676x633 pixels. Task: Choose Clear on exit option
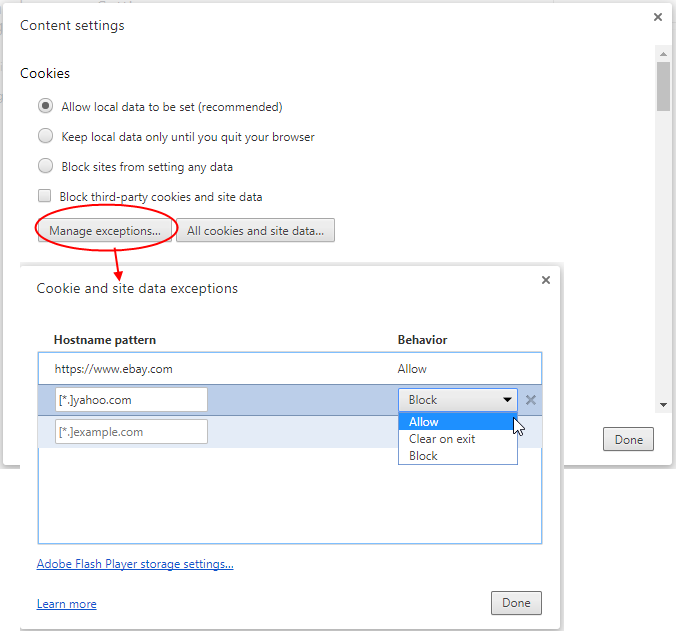[x=457, y=439]
